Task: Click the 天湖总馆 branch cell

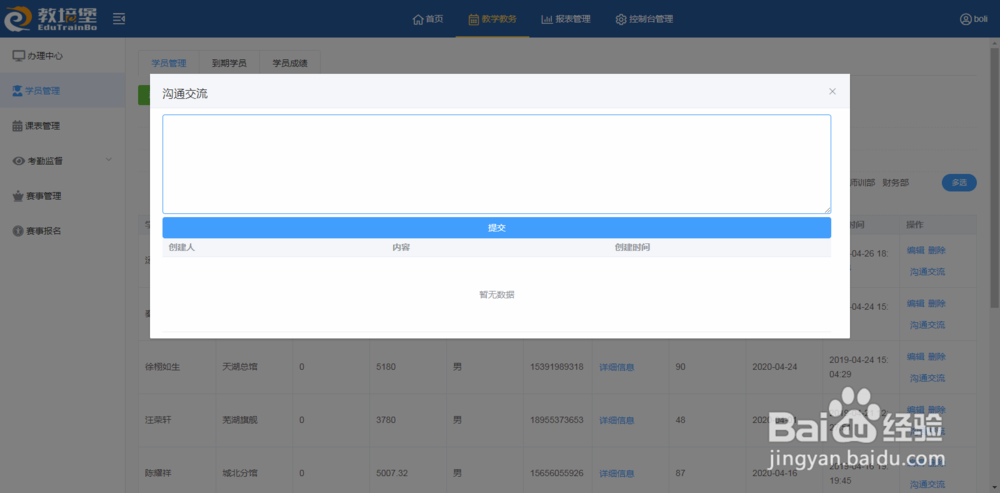Action: tap(240, 367)
